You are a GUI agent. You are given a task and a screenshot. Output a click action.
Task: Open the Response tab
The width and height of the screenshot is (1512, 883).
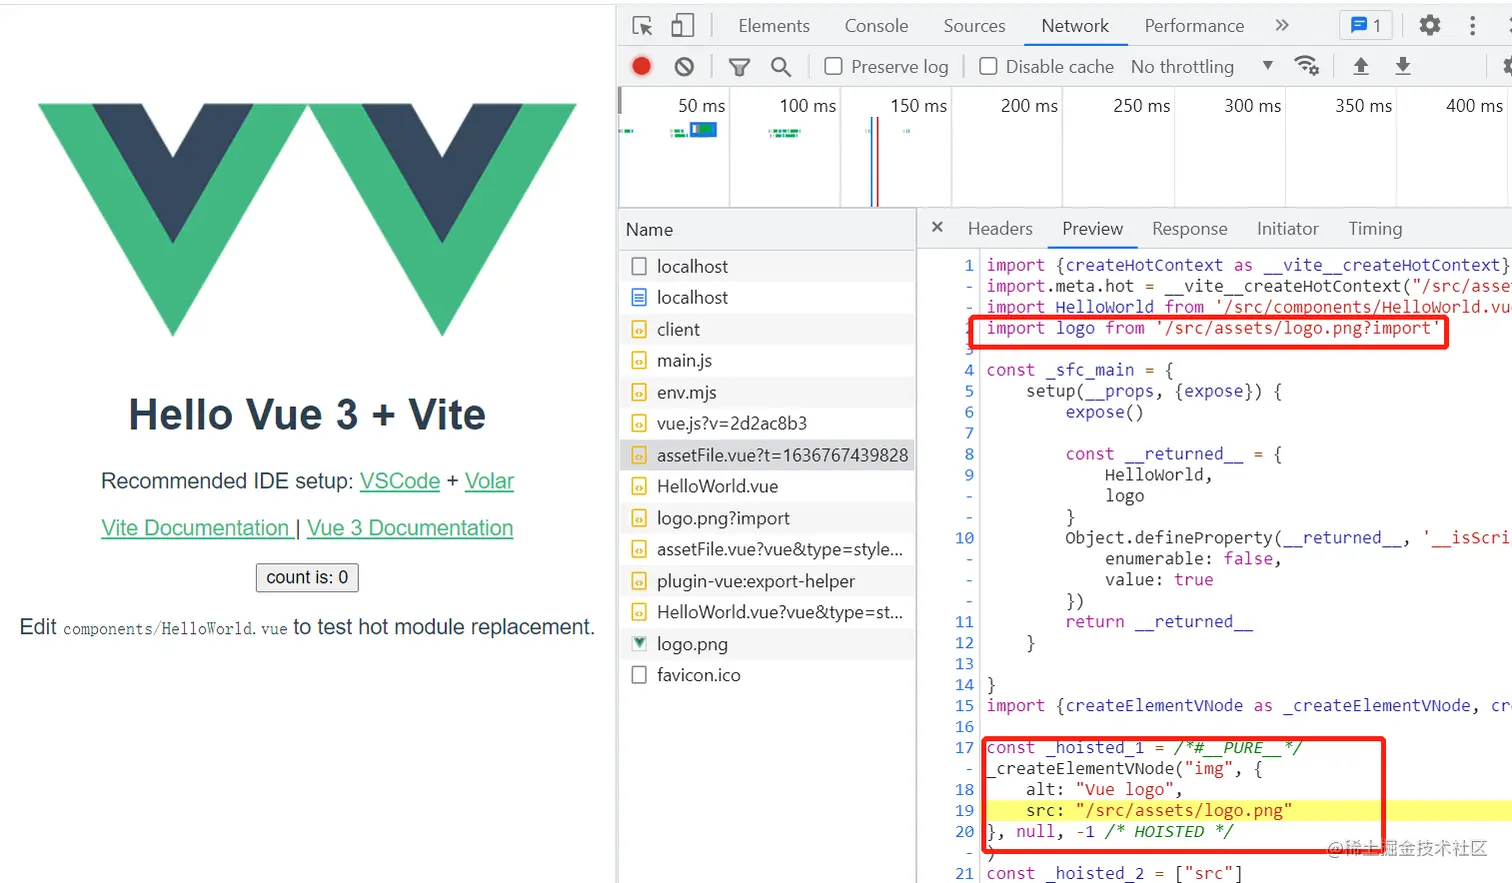pyautogui.click(x=1189, y=229)
